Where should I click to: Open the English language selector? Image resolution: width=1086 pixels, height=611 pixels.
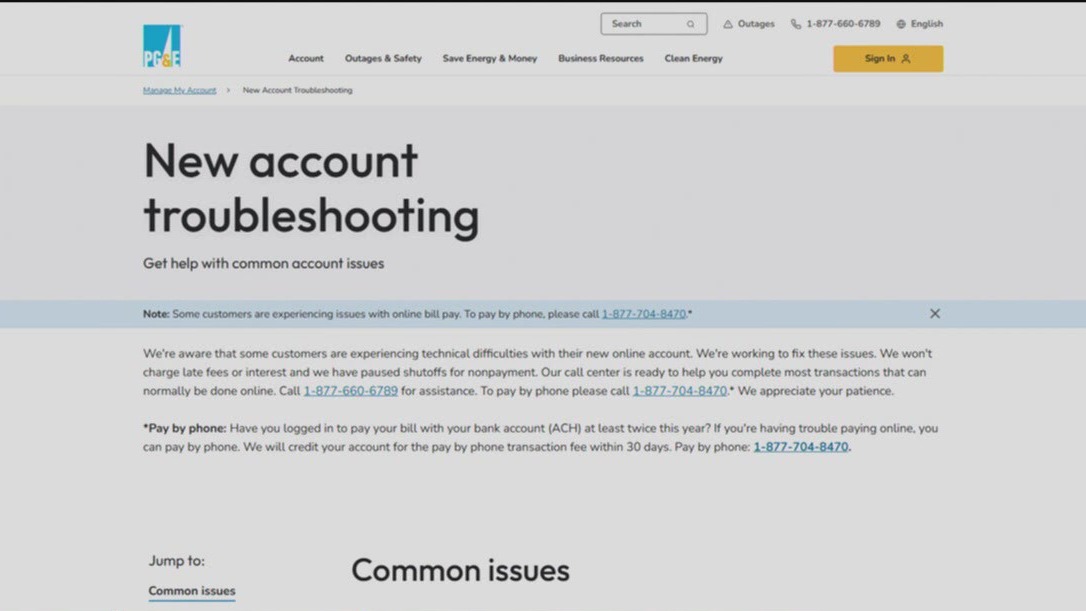(920, 23)
